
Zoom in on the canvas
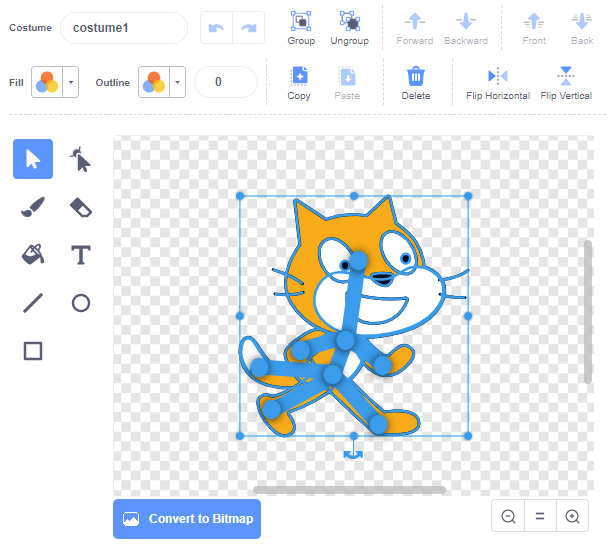[x=572, y=517]
